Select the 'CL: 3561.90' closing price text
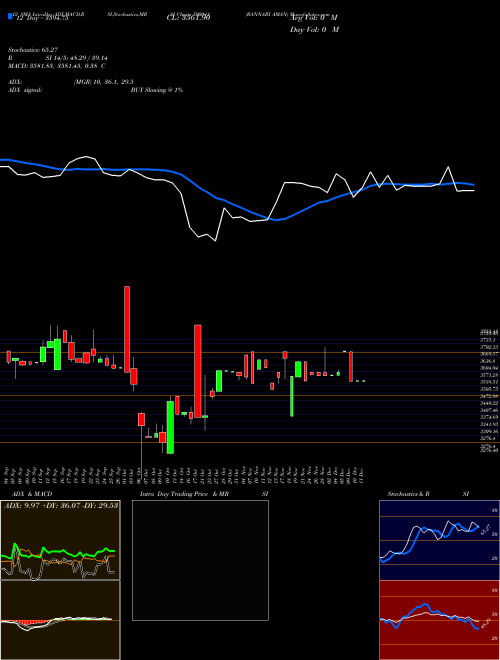The width and height of the screenshot is (500, 660). coord(188,18)
